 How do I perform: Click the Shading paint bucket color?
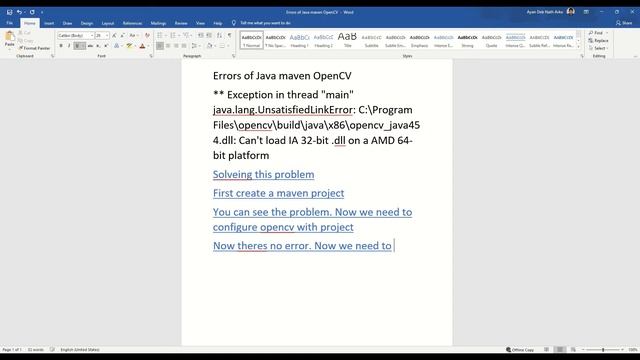(x=209, y=46)
